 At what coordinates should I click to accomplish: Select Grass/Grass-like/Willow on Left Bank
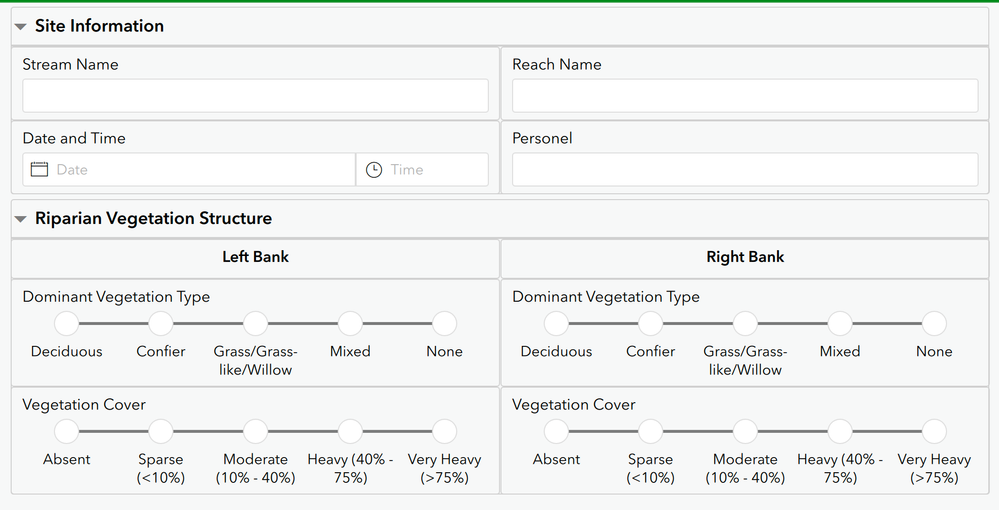[x=255, y=324]
